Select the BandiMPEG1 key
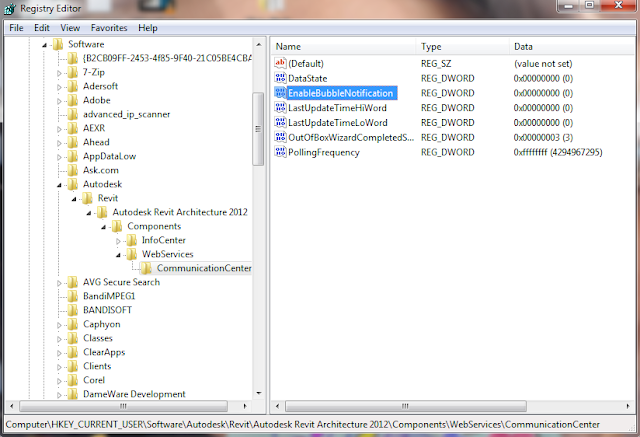 click(x=109, y=296)
